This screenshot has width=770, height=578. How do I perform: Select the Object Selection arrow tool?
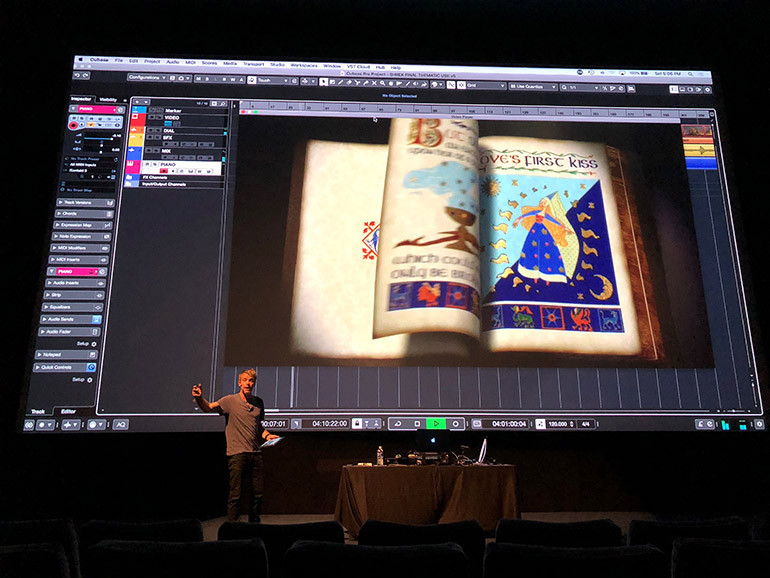(x=324, y=82)
